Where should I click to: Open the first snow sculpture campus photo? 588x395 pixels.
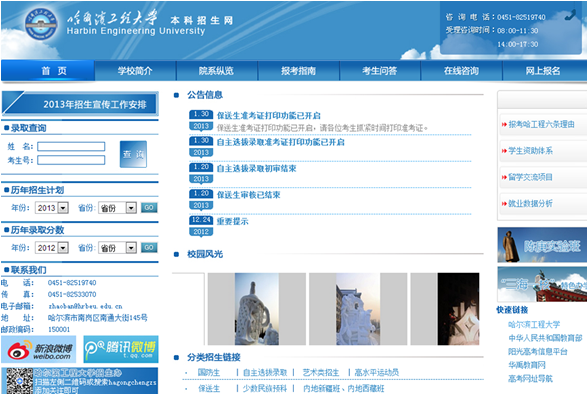tap(257, 309)
